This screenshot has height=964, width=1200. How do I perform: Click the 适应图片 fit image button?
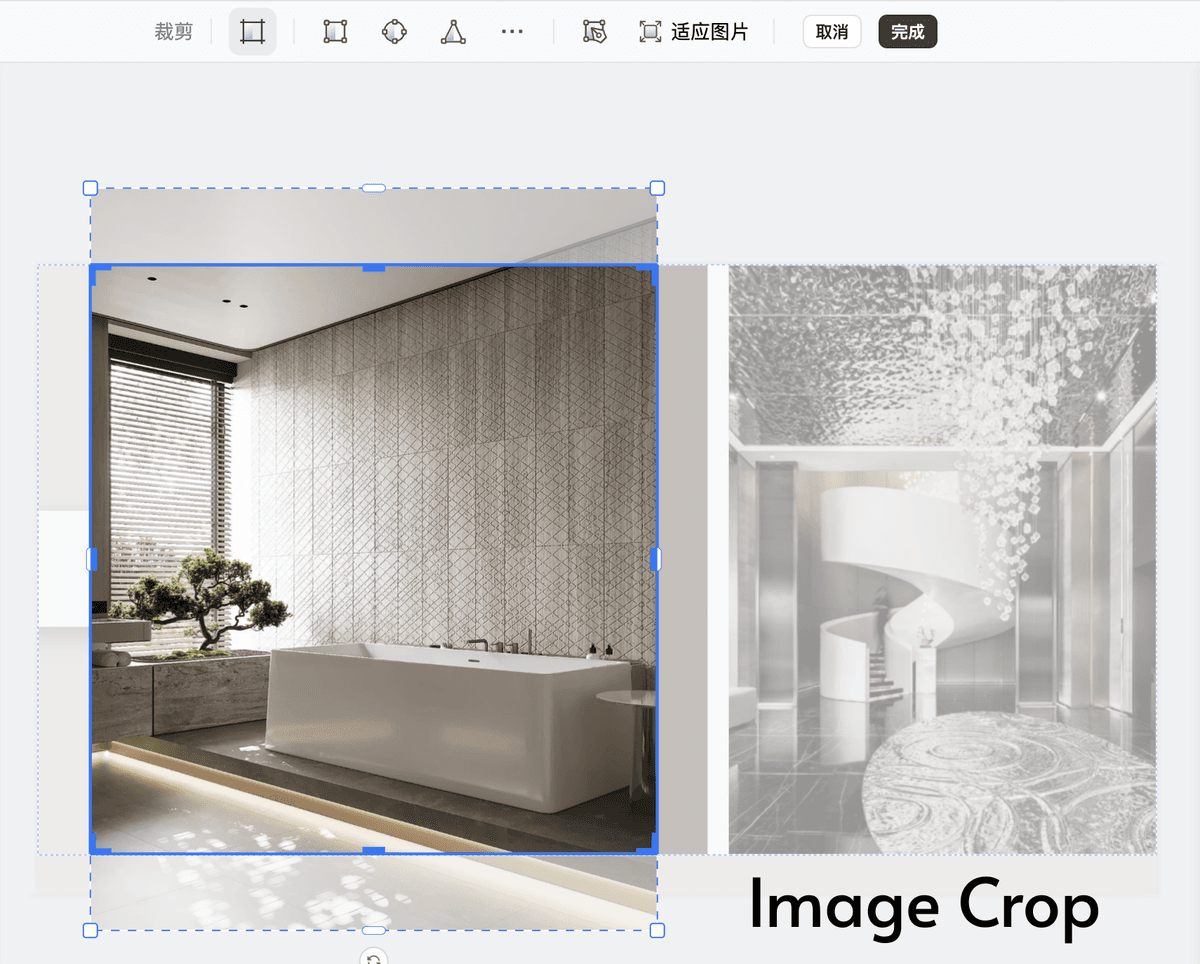(694, 32)
